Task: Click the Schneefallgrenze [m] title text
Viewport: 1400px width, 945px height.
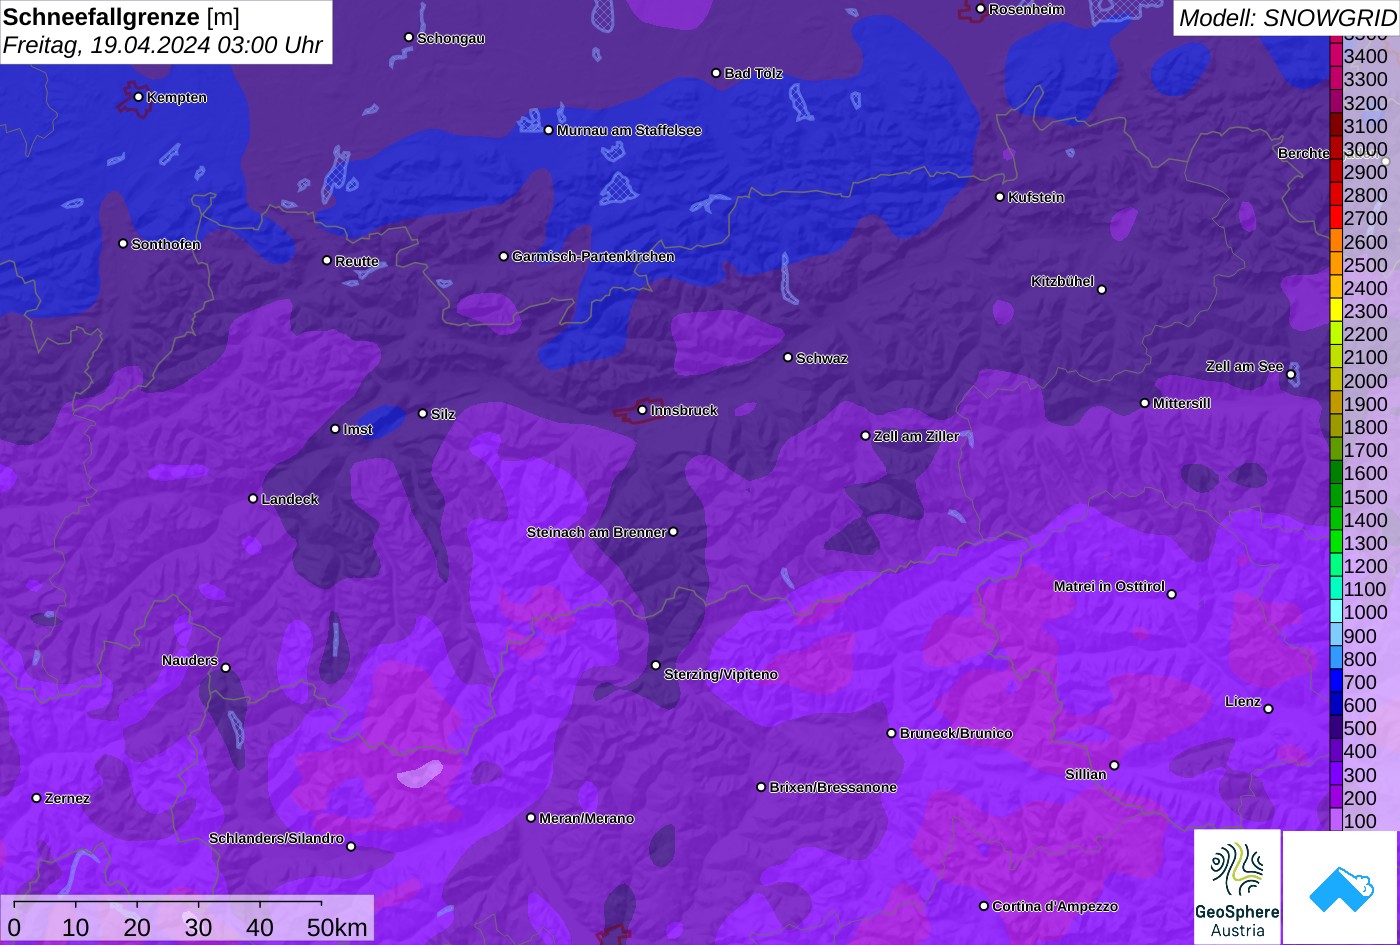Action: tap(121, 17)
